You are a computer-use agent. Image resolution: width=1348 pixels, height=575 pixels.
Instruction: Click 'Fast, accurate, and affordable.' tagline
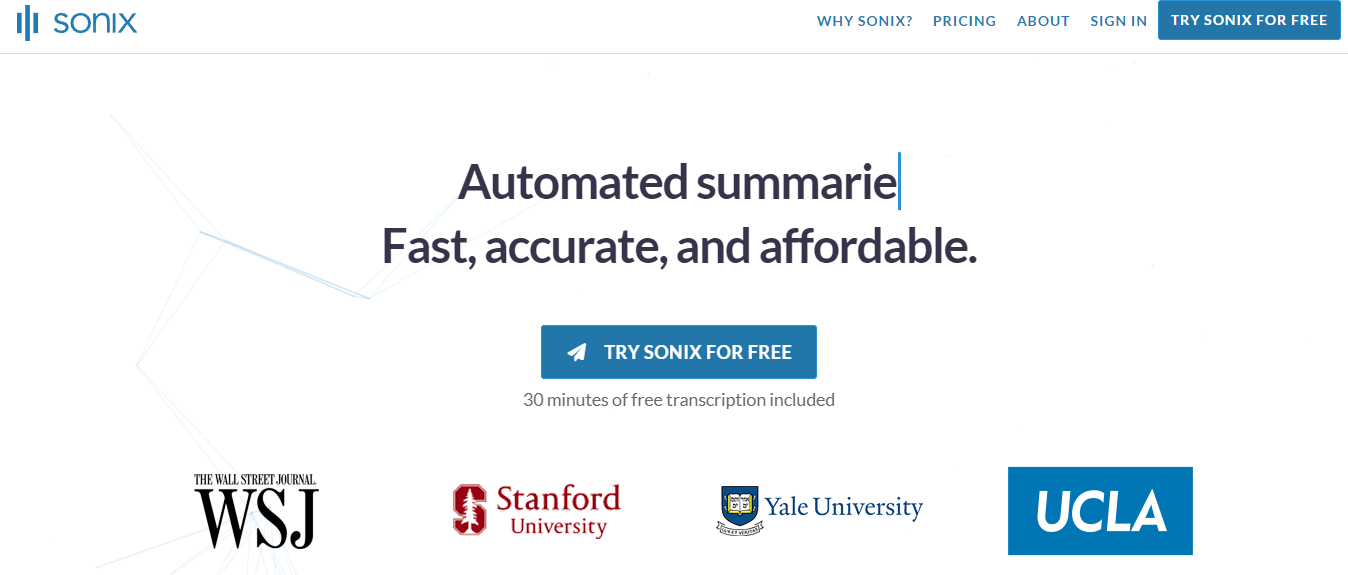(679, 246)
